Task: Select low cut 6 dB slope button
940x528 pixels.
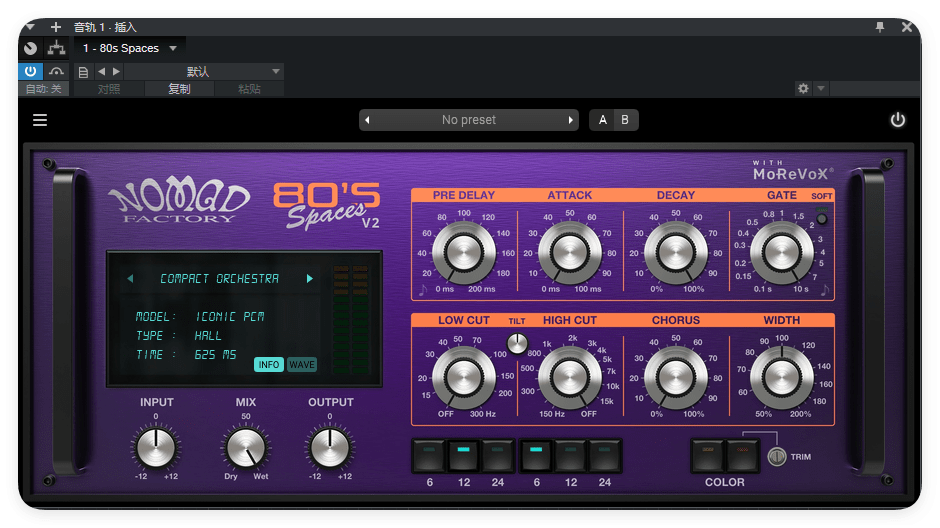Action: click(429, 455)
